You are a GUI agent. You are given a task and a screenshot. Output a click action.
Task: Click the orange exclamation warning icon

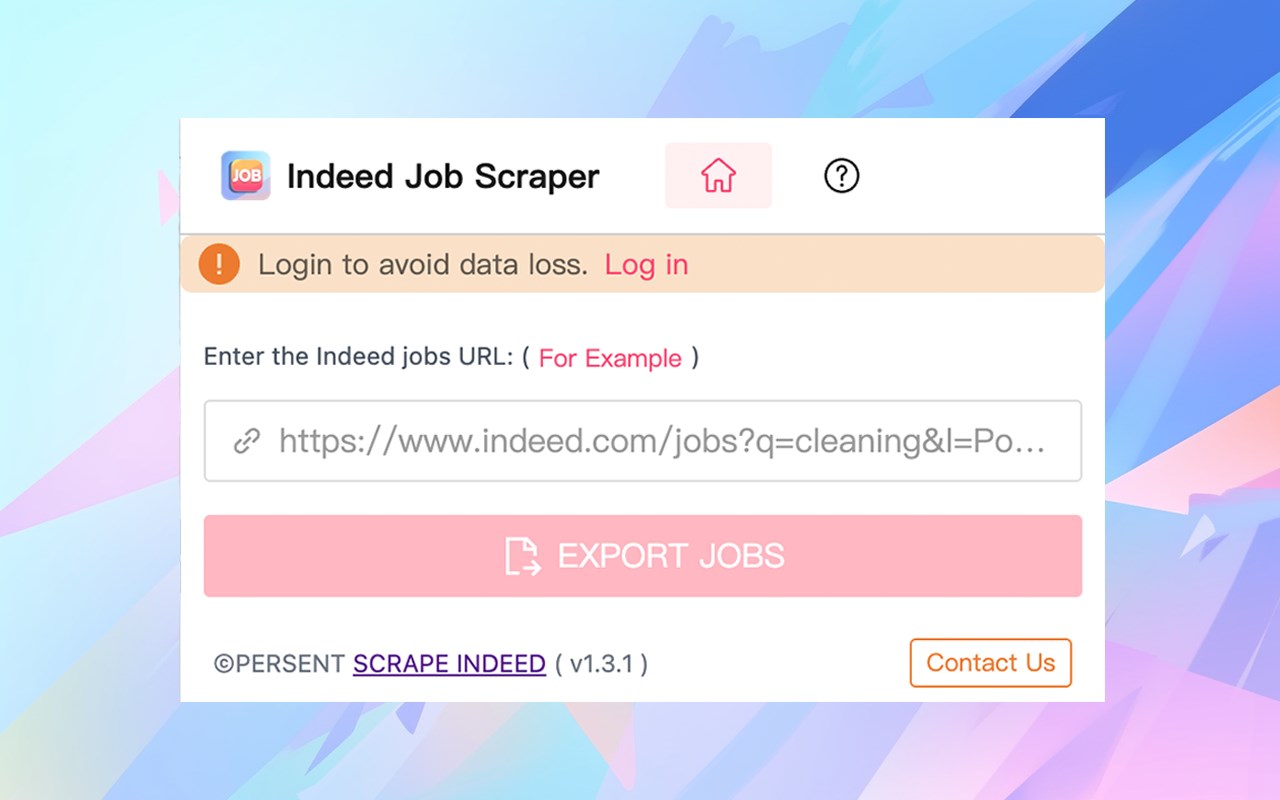219,265
